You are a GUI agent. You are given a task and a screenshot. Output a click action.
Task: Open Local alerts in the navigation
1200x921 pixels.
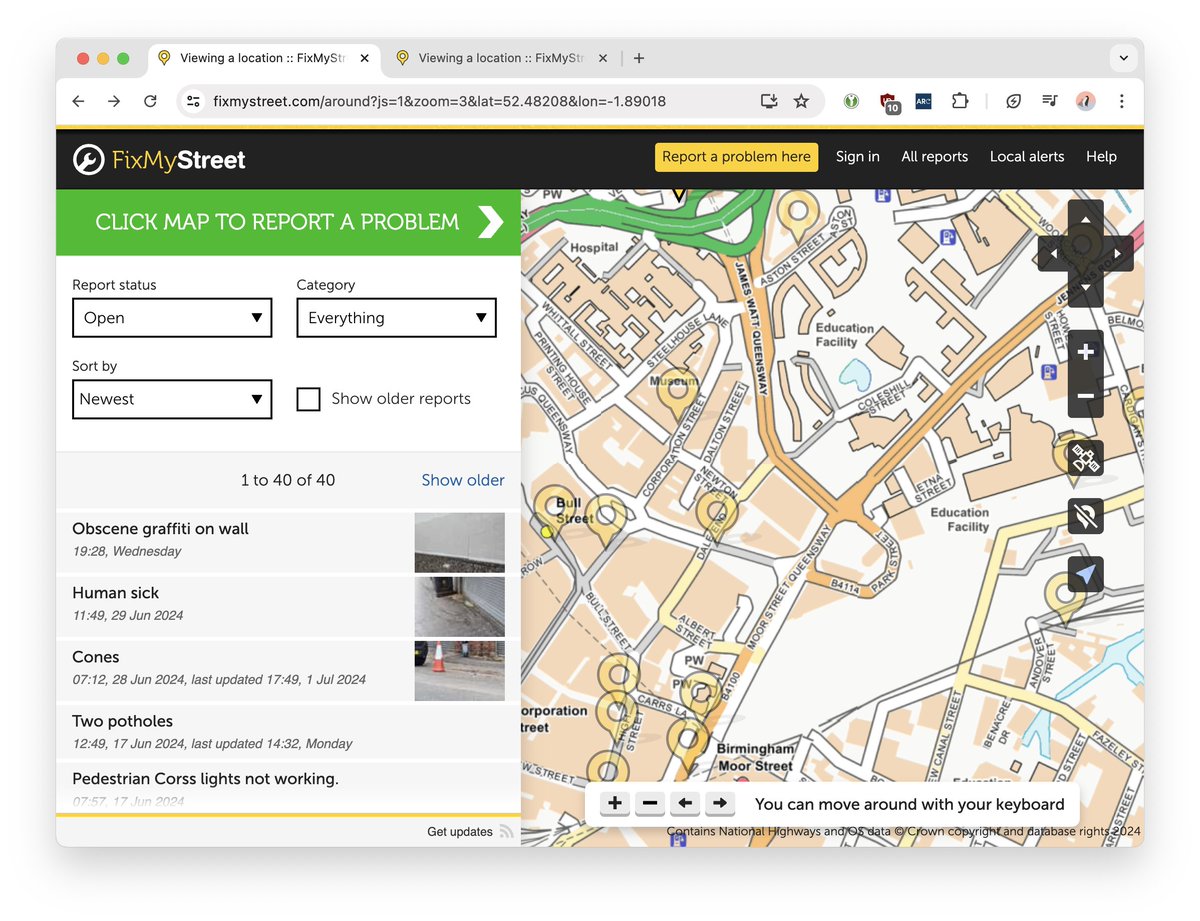pos(1027,157)
